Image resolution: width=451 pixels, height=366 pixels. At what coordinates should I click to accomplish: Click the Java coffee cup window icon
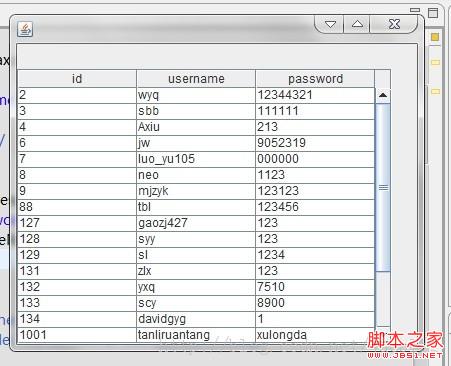click(25, 29)
